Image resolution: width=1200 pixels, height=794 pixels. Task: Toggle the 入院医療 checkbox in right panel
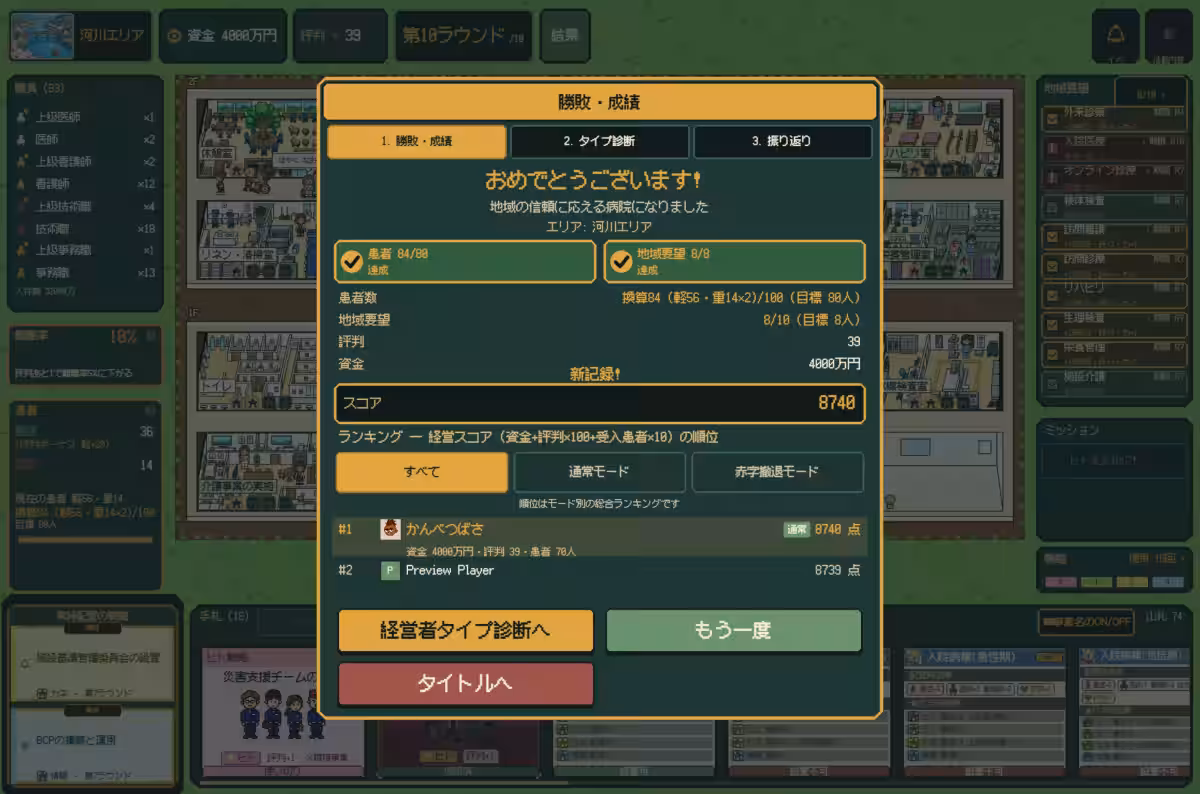tap(1052, 148)
